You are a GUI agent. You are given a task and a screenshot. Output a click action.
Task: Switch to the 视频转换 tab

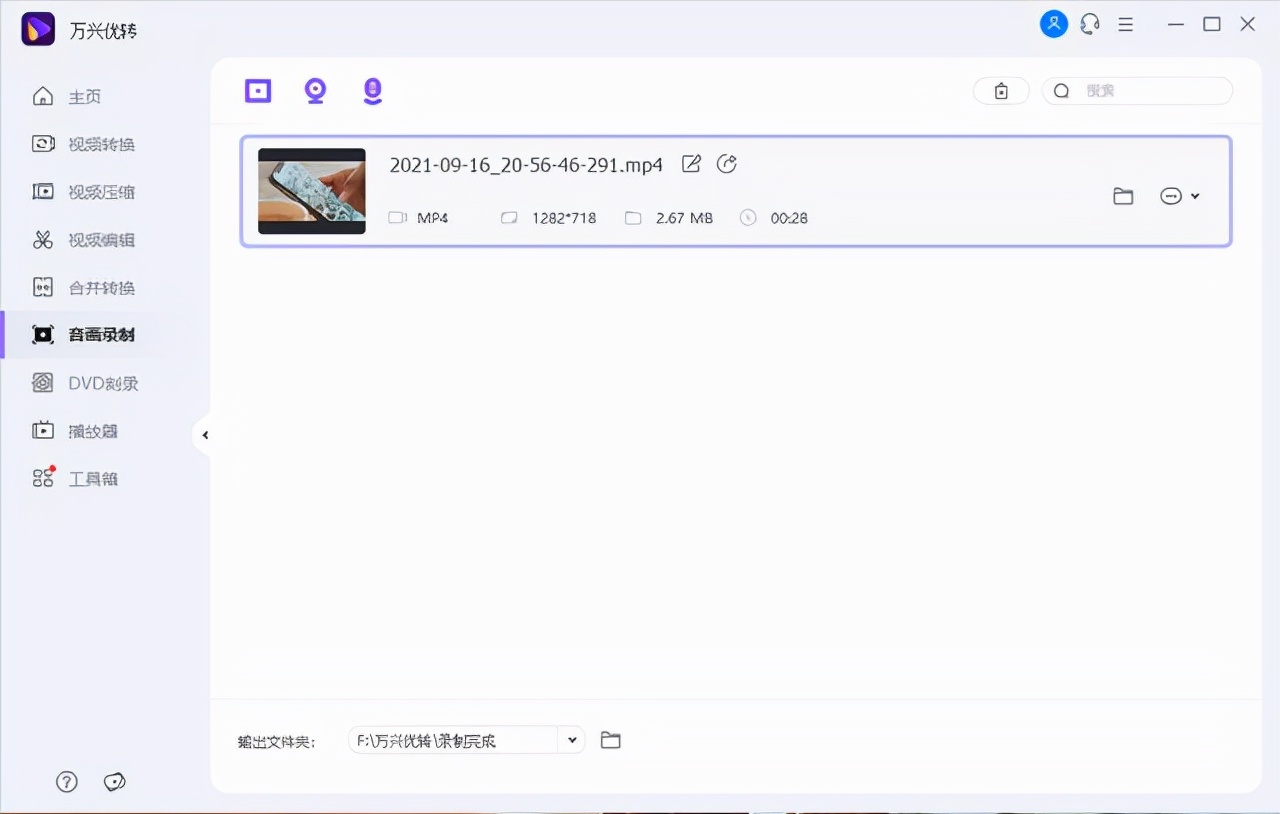[x=95, y=143]
